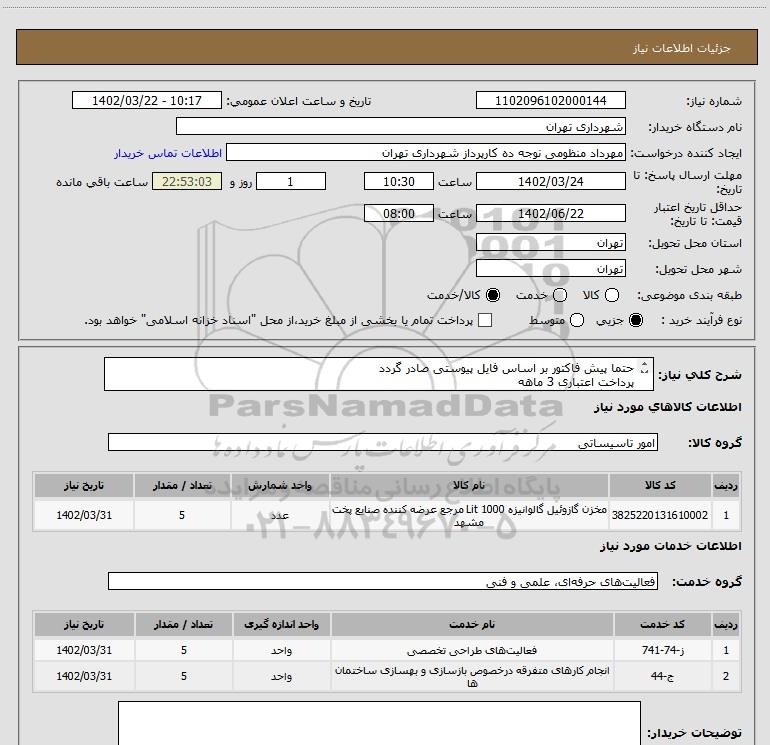Click the remaining days field showing 1
Viewport: 770px width, 745px height.
(291, 181)
